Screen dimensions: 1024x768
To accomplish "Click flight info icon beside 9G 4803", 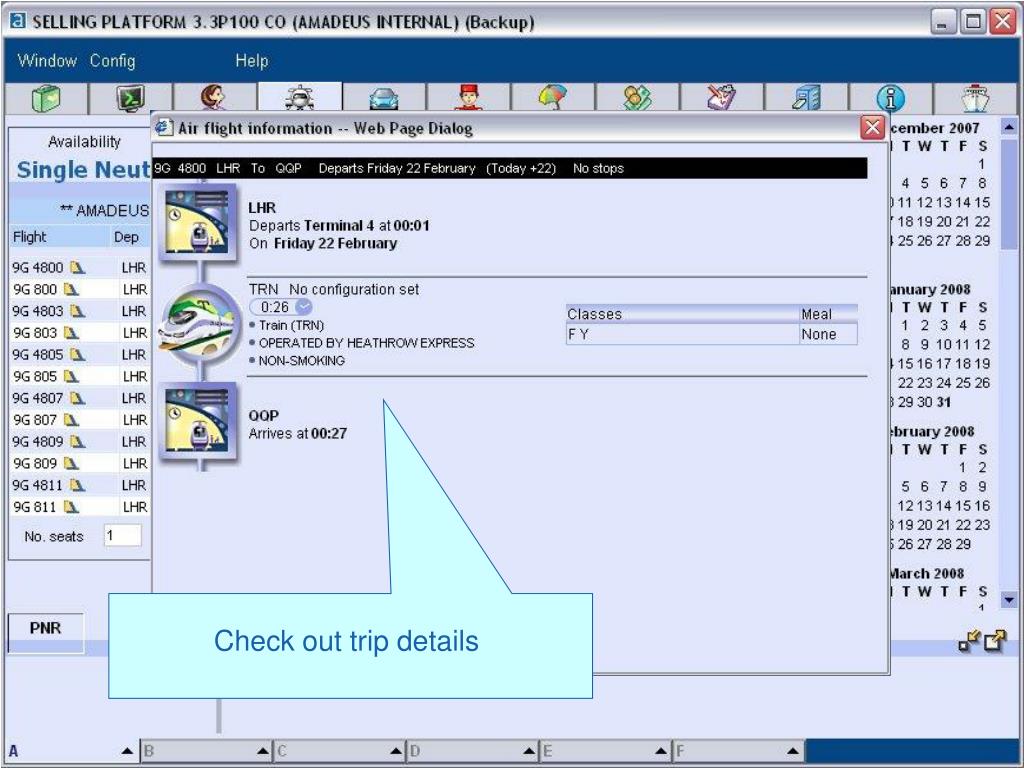I will click(78, 311).
